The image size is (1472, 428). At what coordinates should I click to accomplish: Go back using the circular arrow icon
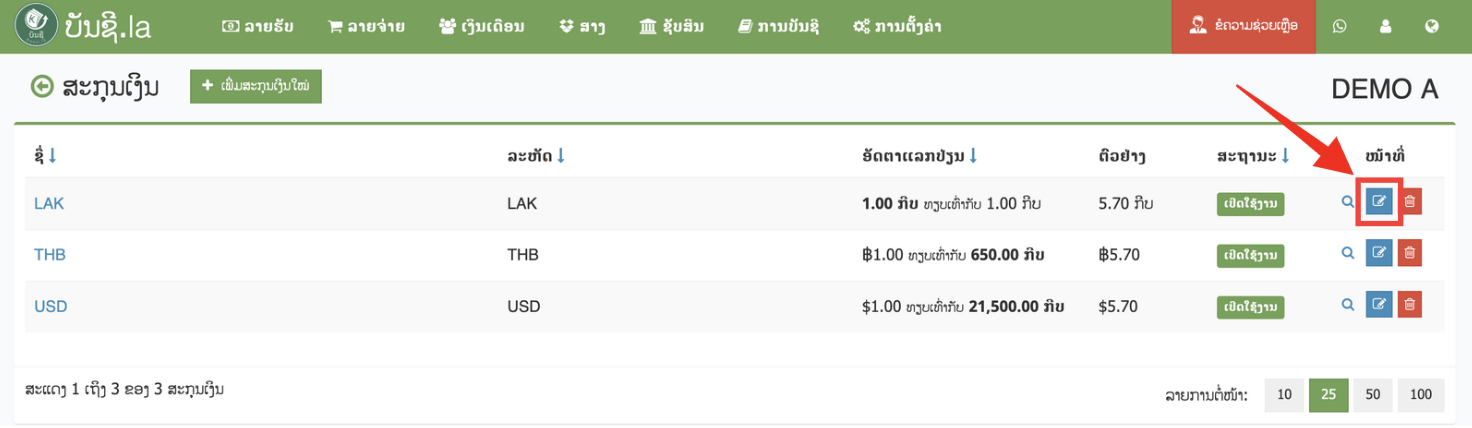tap(42, 87)
